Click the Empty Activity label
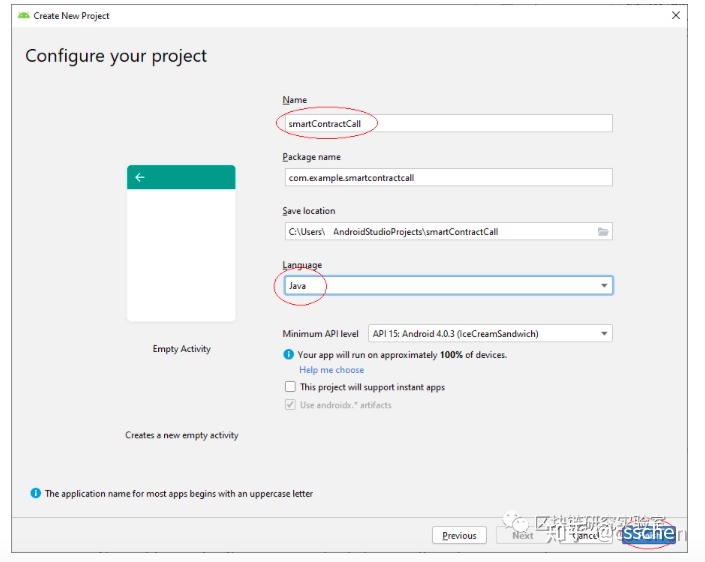 [x=181, y=349]
